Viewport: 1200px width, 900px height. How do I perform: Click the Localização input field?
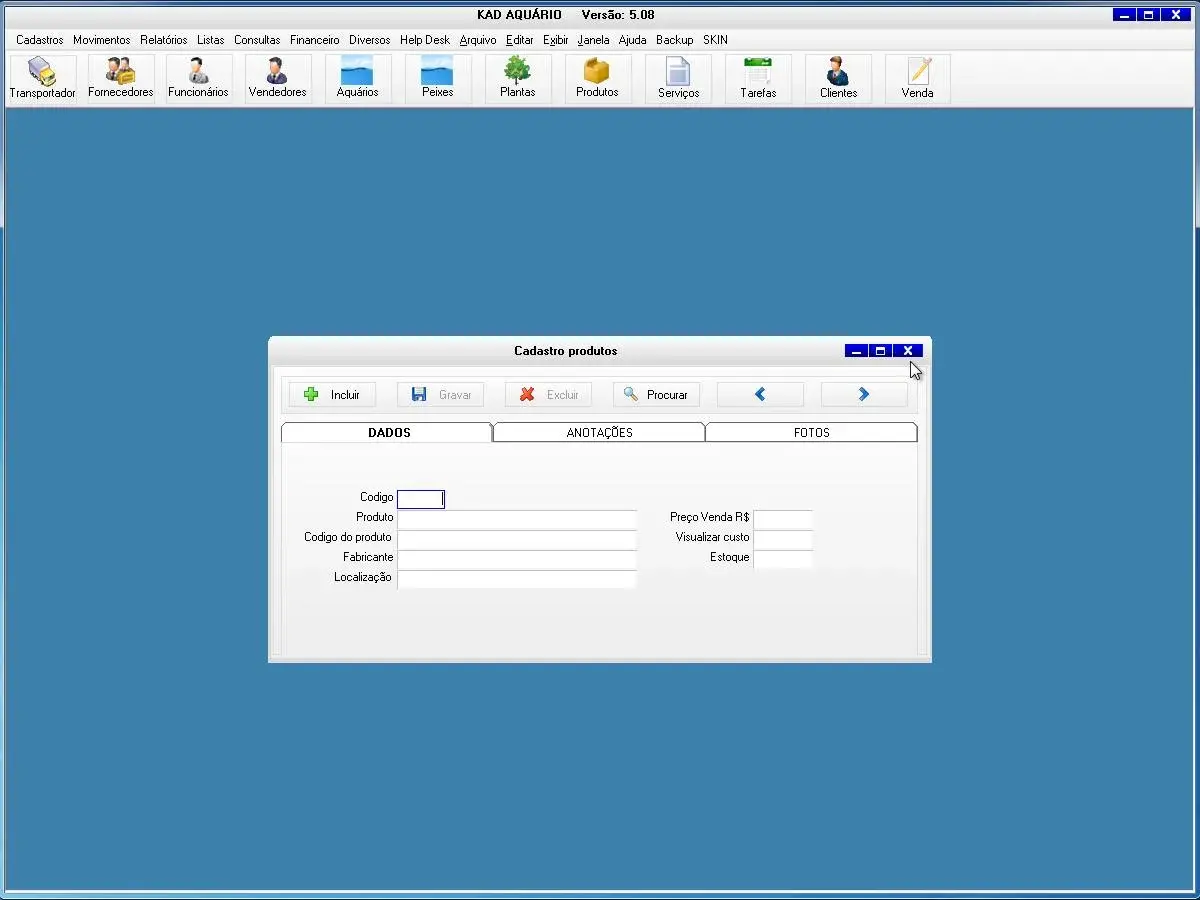(517, 579)
